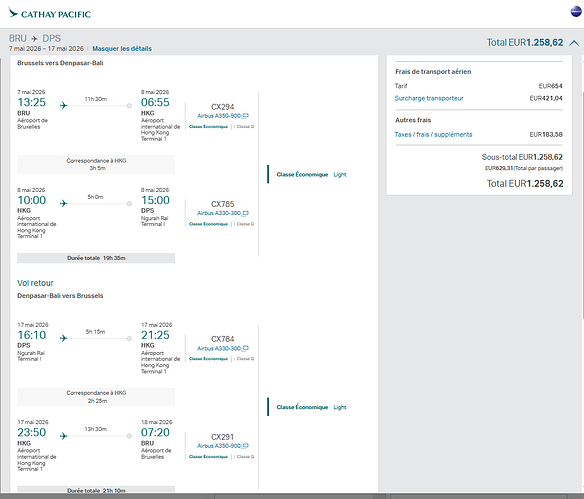Screen dimensions: 584x499
Task: Click Masquer les détails link
Action: [122, 49]
